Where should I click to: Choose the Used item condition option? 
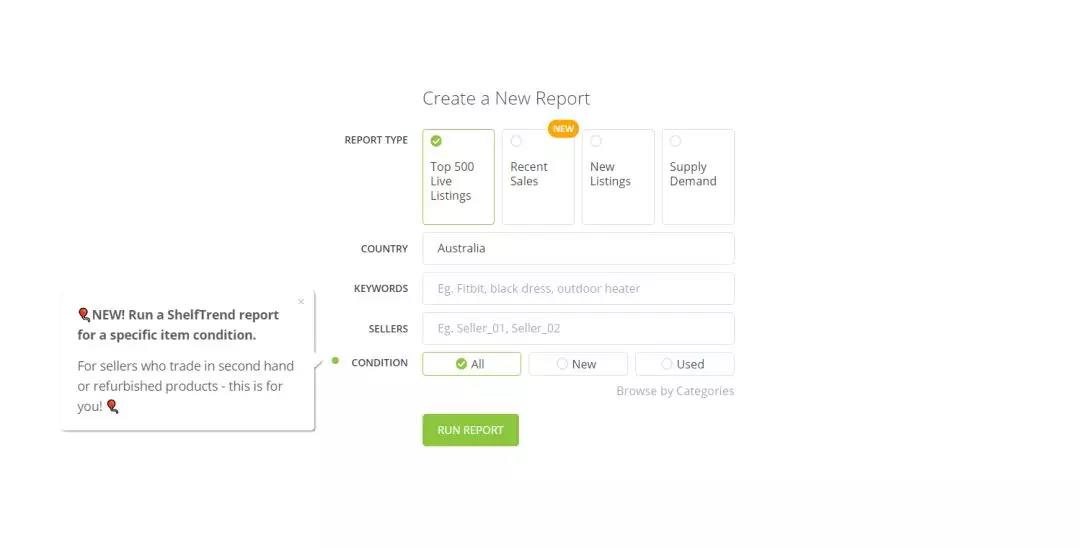tap(685, 364)
